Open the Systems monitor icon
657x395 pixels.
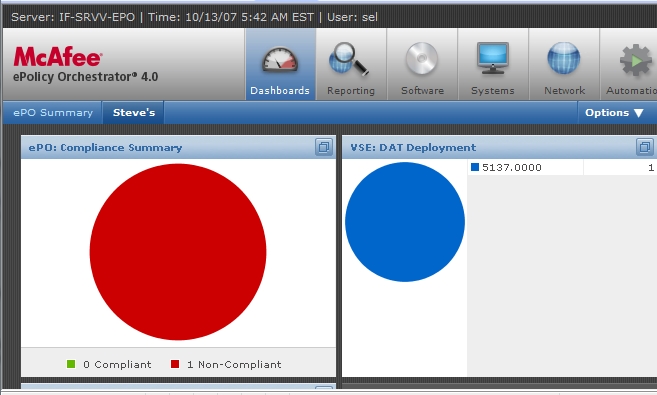492,58
